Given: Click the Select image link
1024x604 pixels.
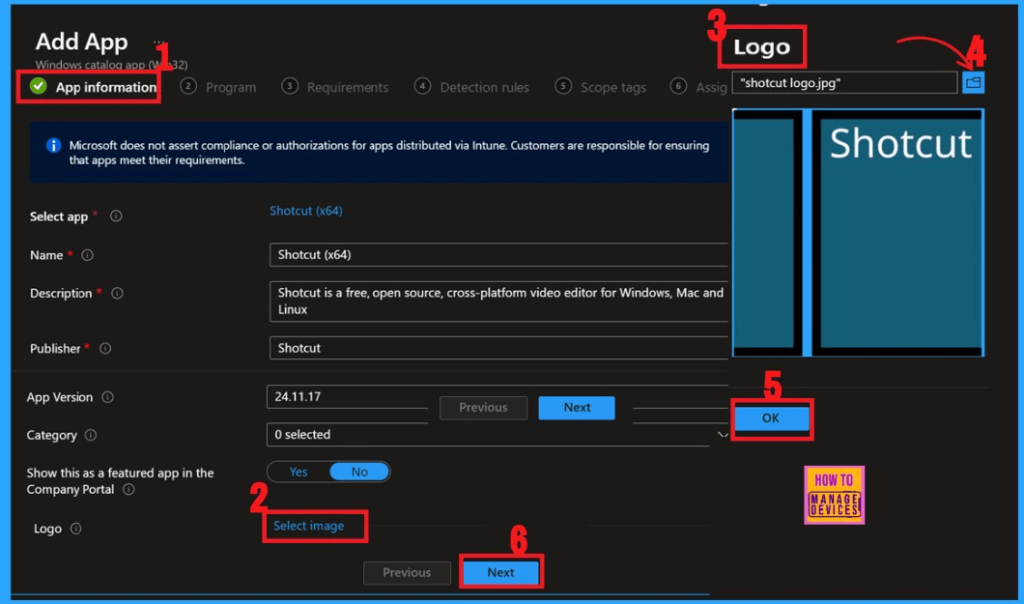Looking at the screenshot, I should (308, 526).
